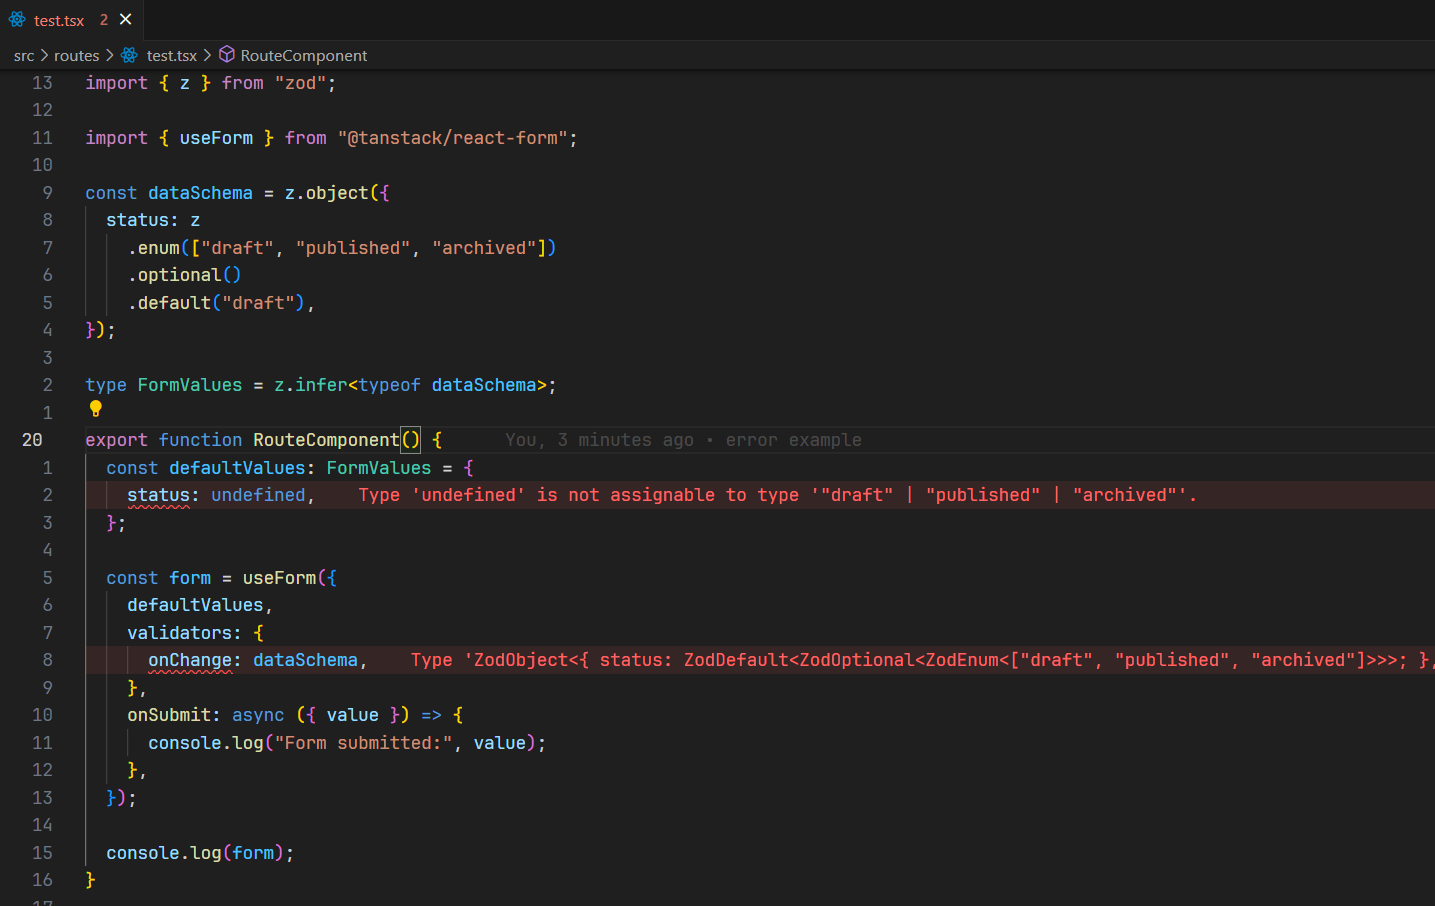Click FormValues in the type declaration
The image size is (1435, 906).
tap(190, 385)
